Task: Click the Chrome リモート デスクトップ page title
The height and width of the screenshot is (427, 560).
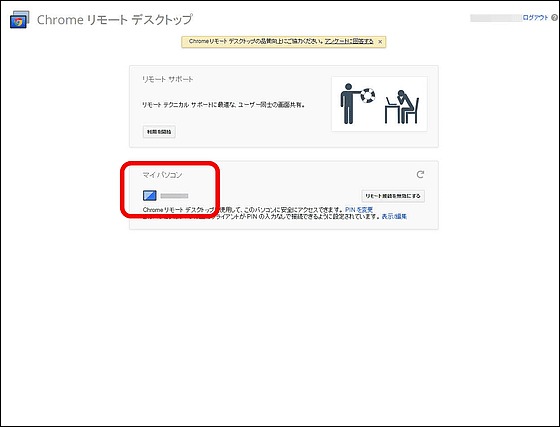Action: tap(115, 20)
